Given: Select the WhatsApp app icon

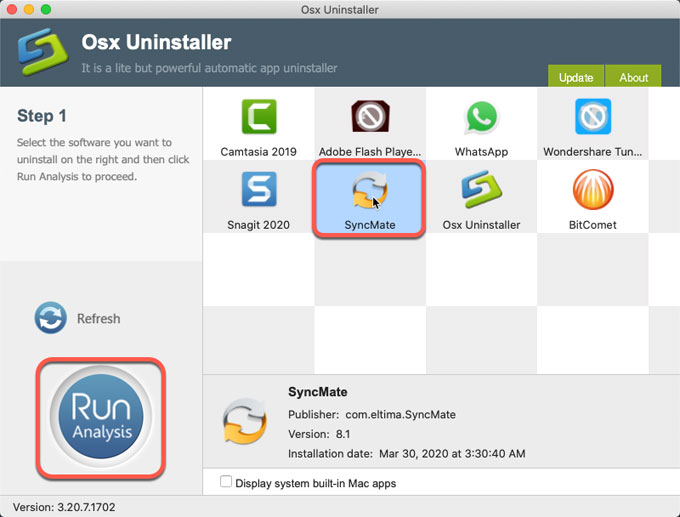Looking at the screenshot, I should (x=481, y=117).
